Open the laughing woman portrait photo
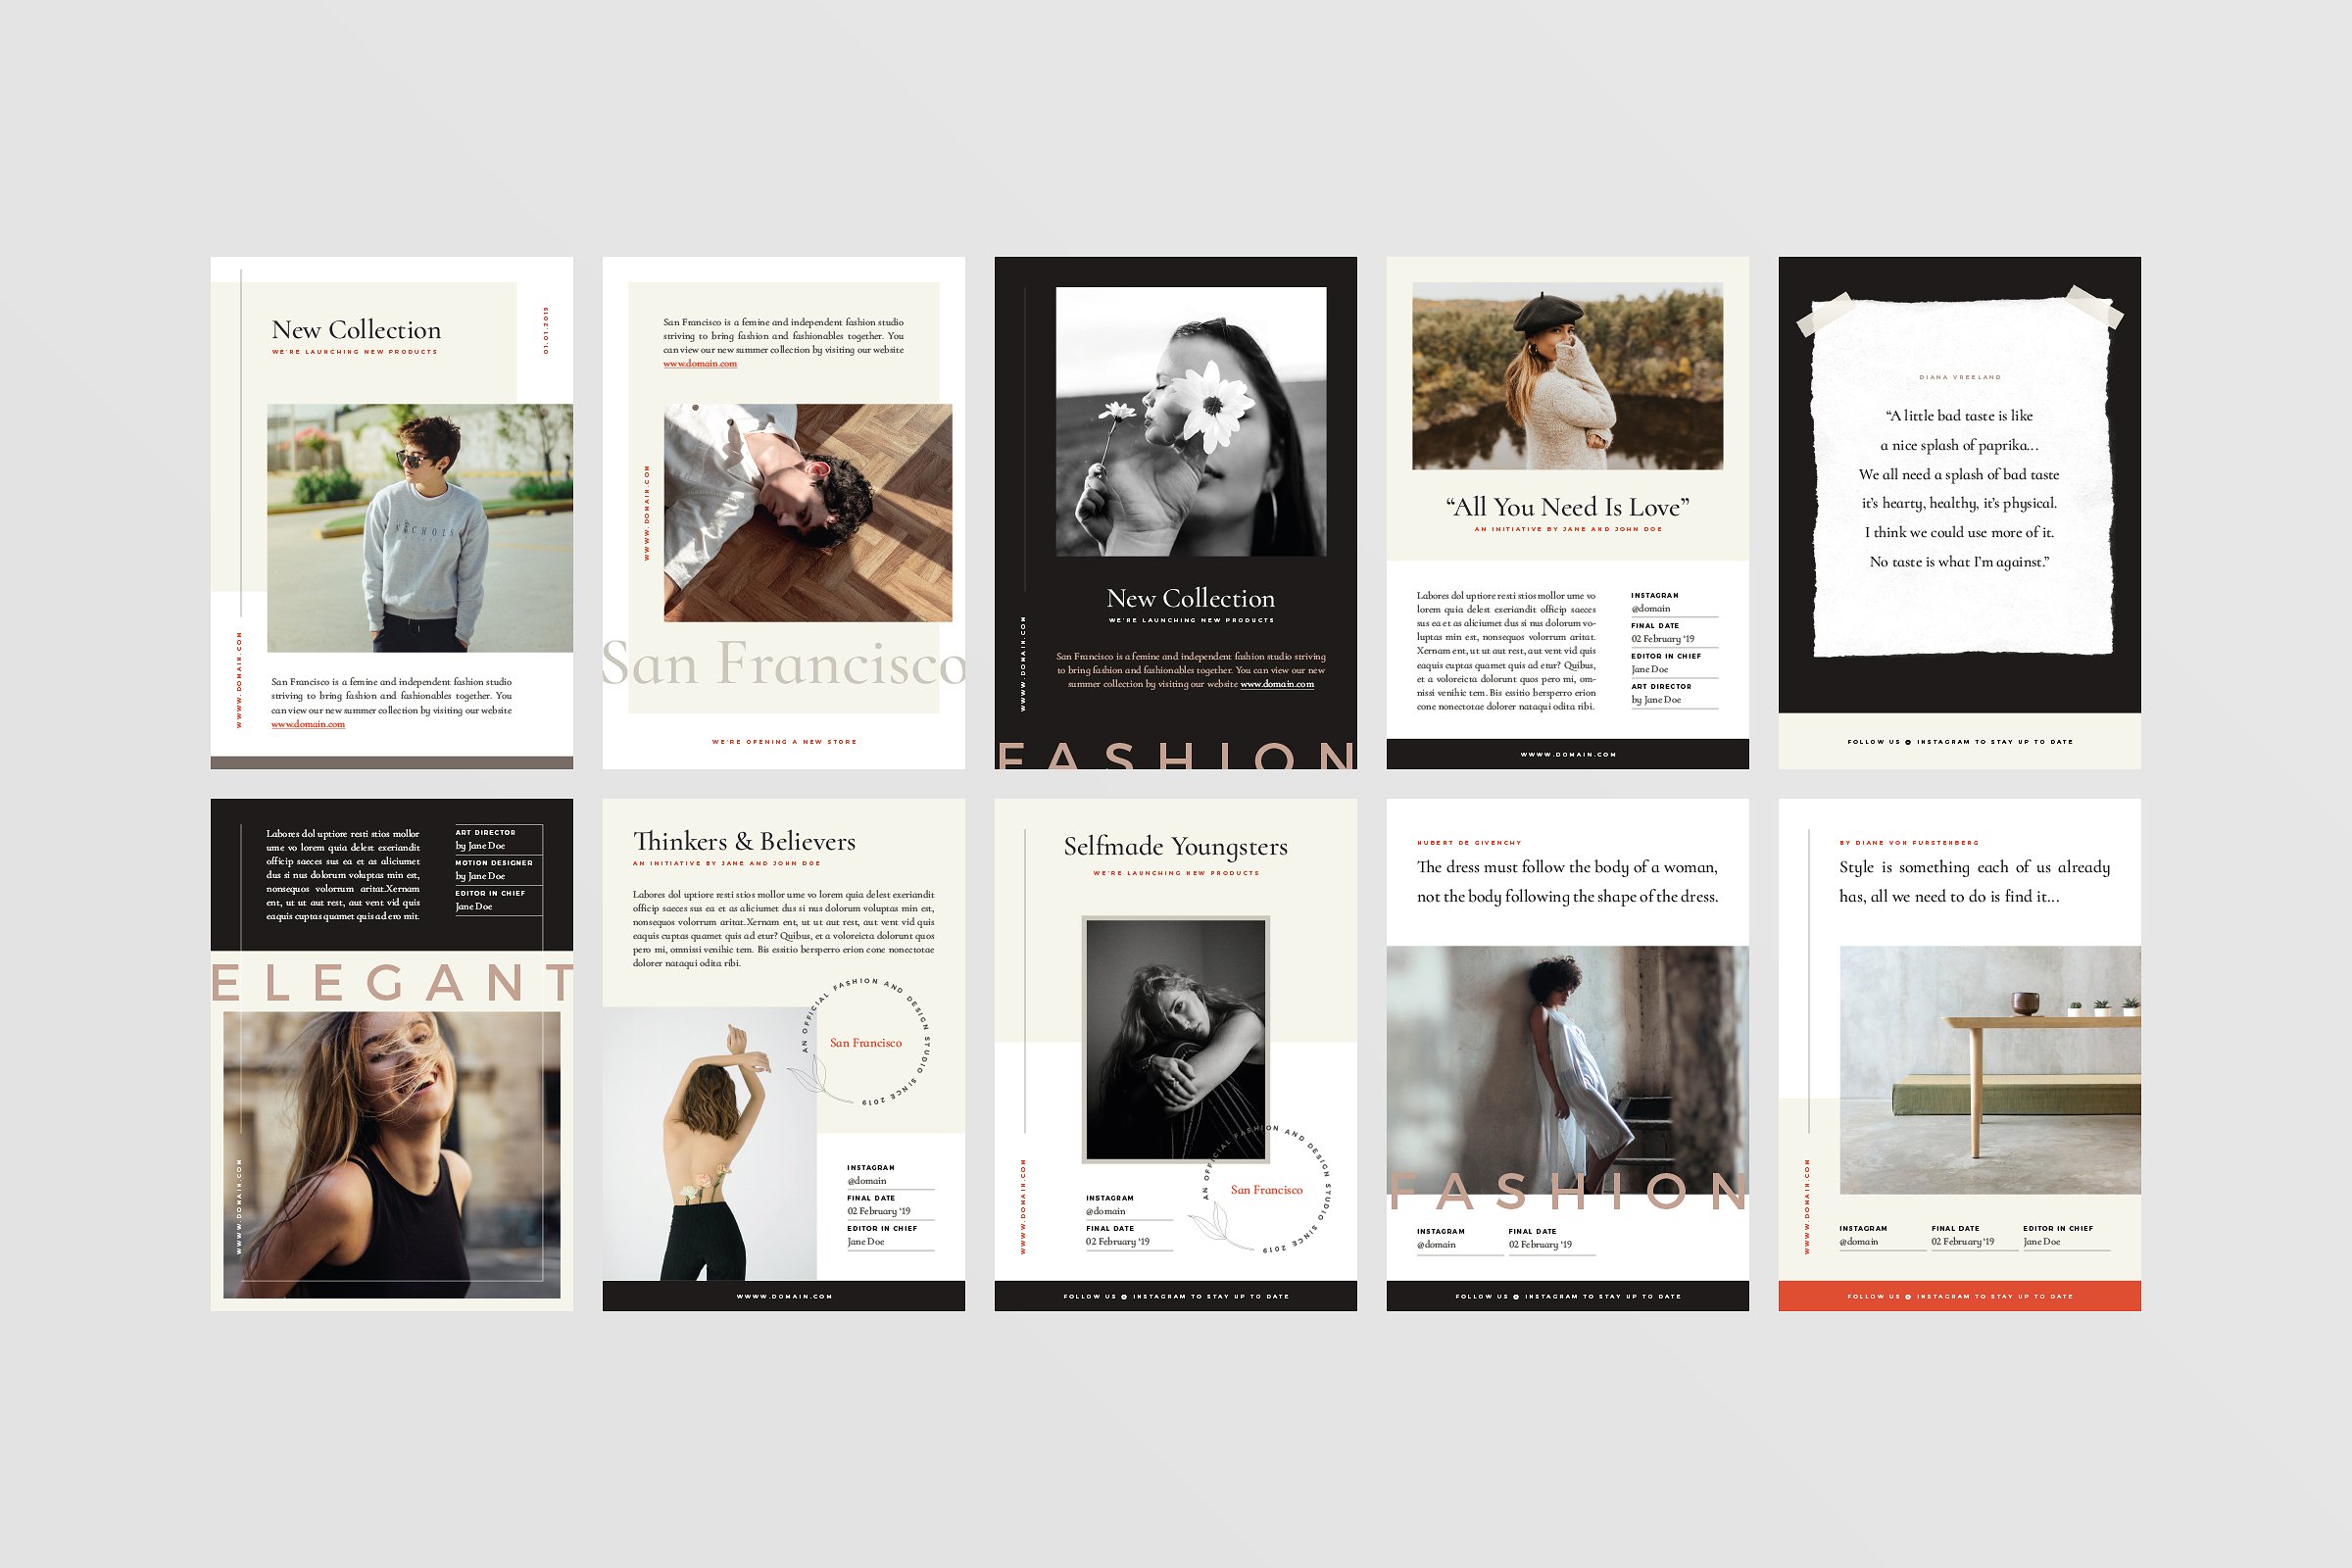 391,1155
